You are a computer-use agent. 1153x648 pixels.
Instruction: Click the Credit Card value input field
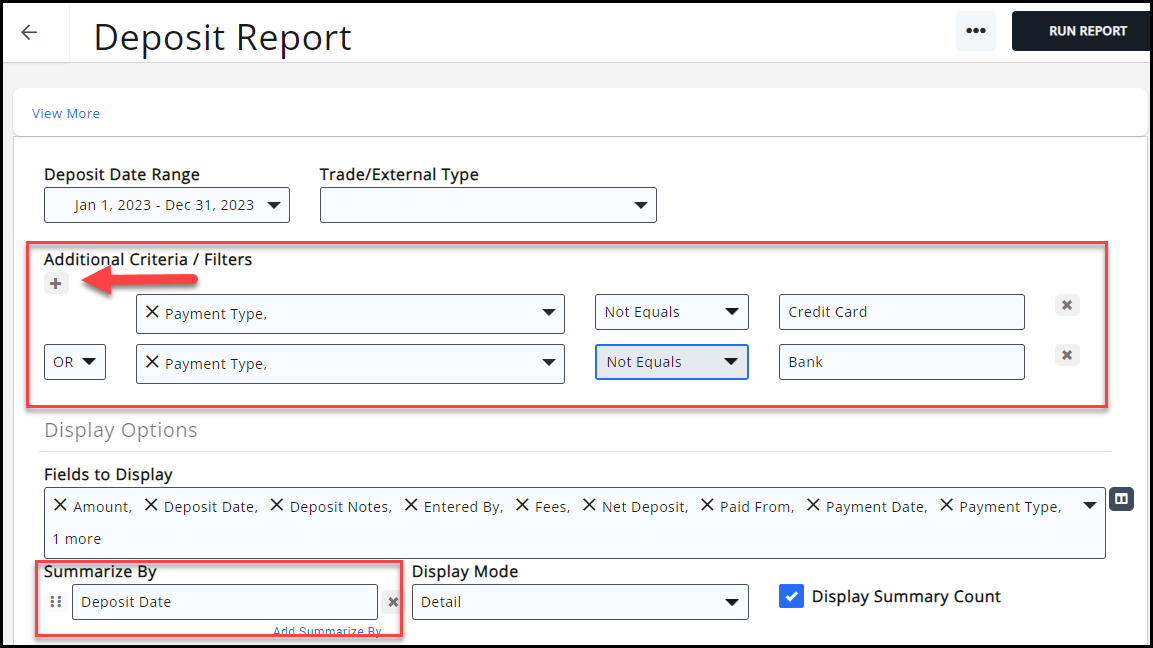(x=901, y=312)
